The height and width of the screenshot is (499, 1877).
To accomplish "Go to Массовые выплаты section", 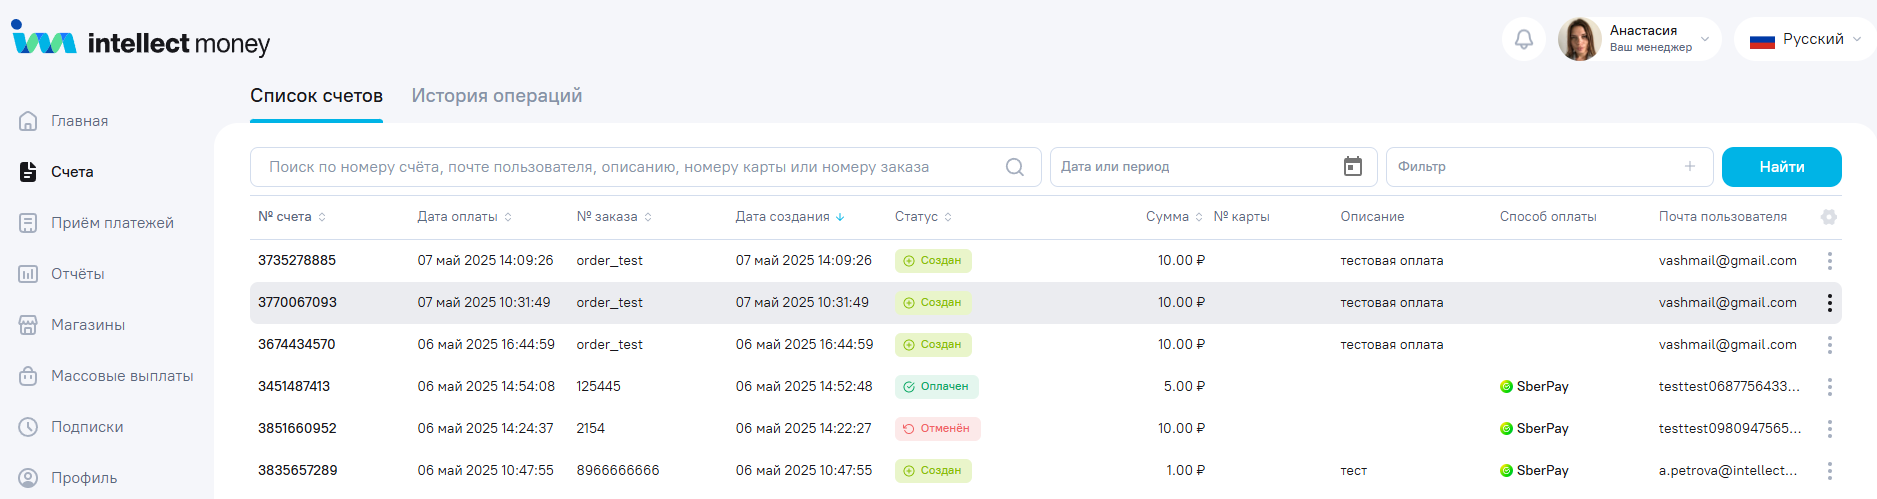I will click(x=121, y=376).
